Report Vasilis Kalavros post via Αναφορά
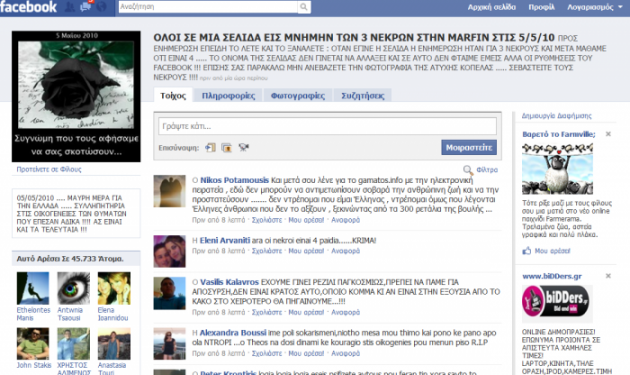 pos(346,312)
